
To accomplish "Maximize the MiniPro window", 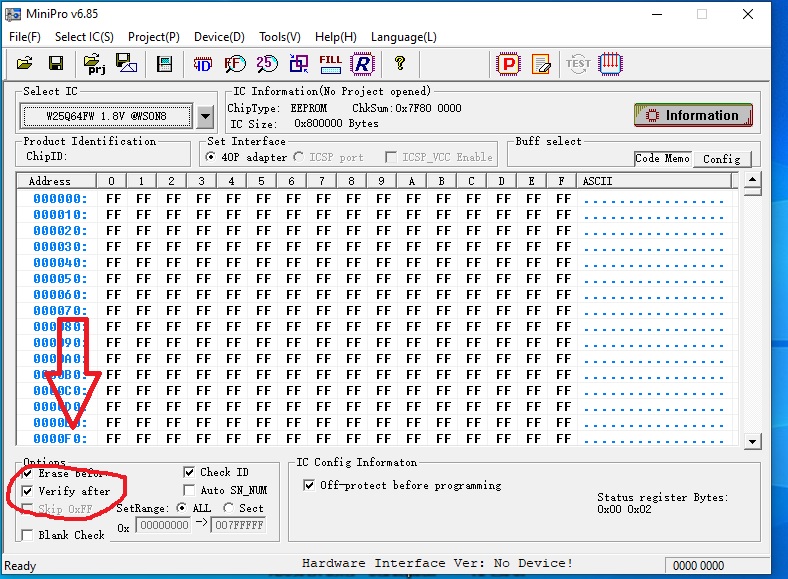I will point(702,14).
